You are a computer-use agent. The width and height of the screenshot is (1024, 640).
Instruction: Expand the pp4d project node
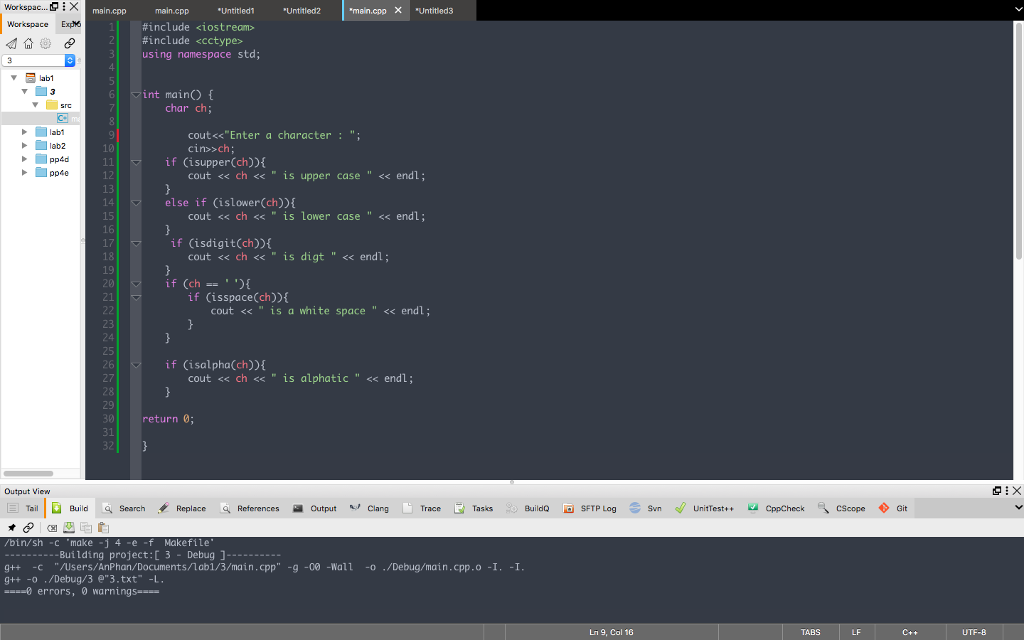pos(24,159)
